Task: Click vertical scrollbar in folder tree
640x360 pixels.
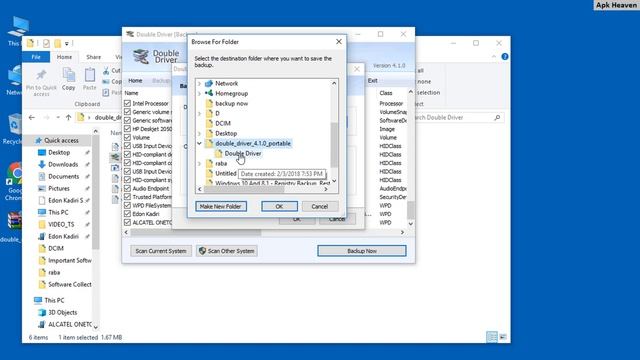Action: click(334, 144)
